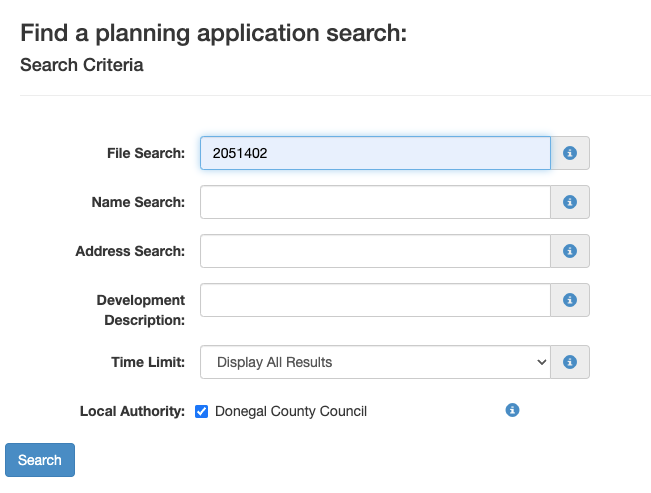
Task: Click the "Time Limit:" label
Action: tap(147, 362)
